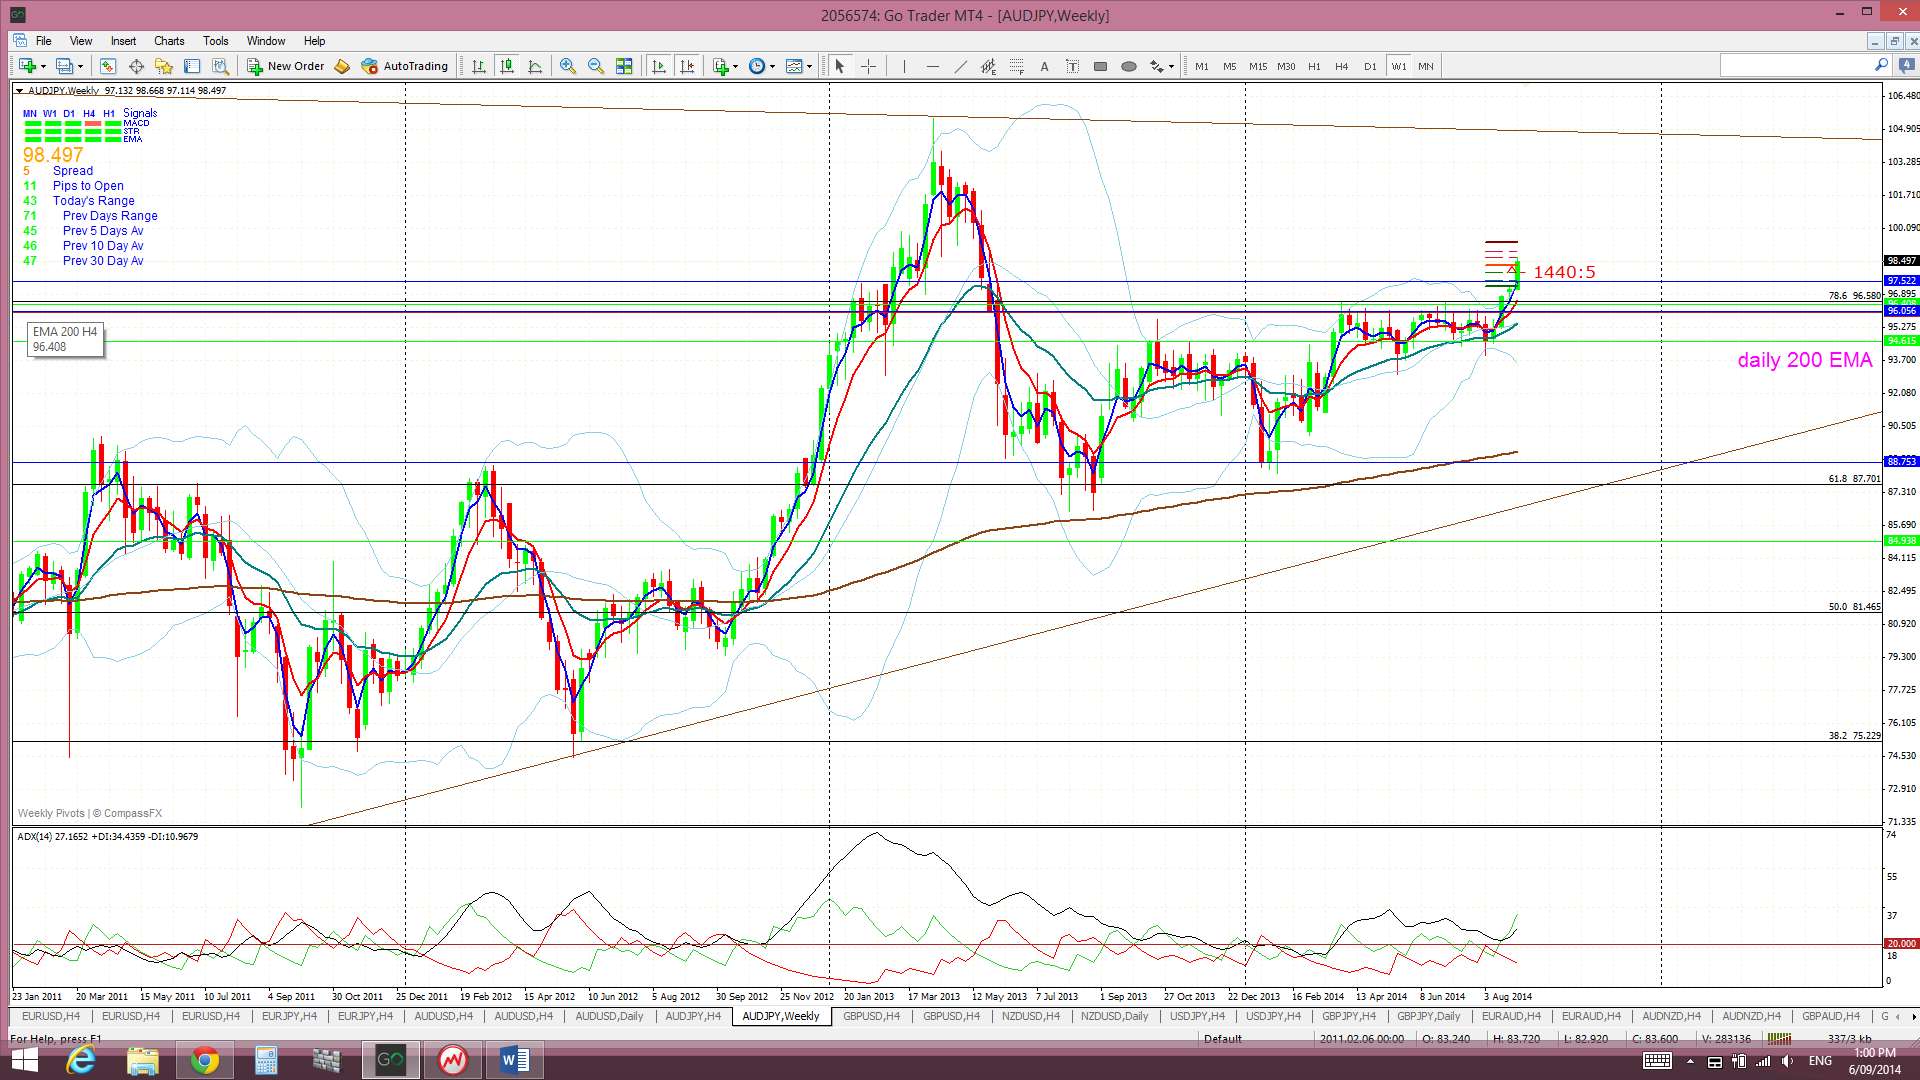Click the New Order button

point(286,66)
